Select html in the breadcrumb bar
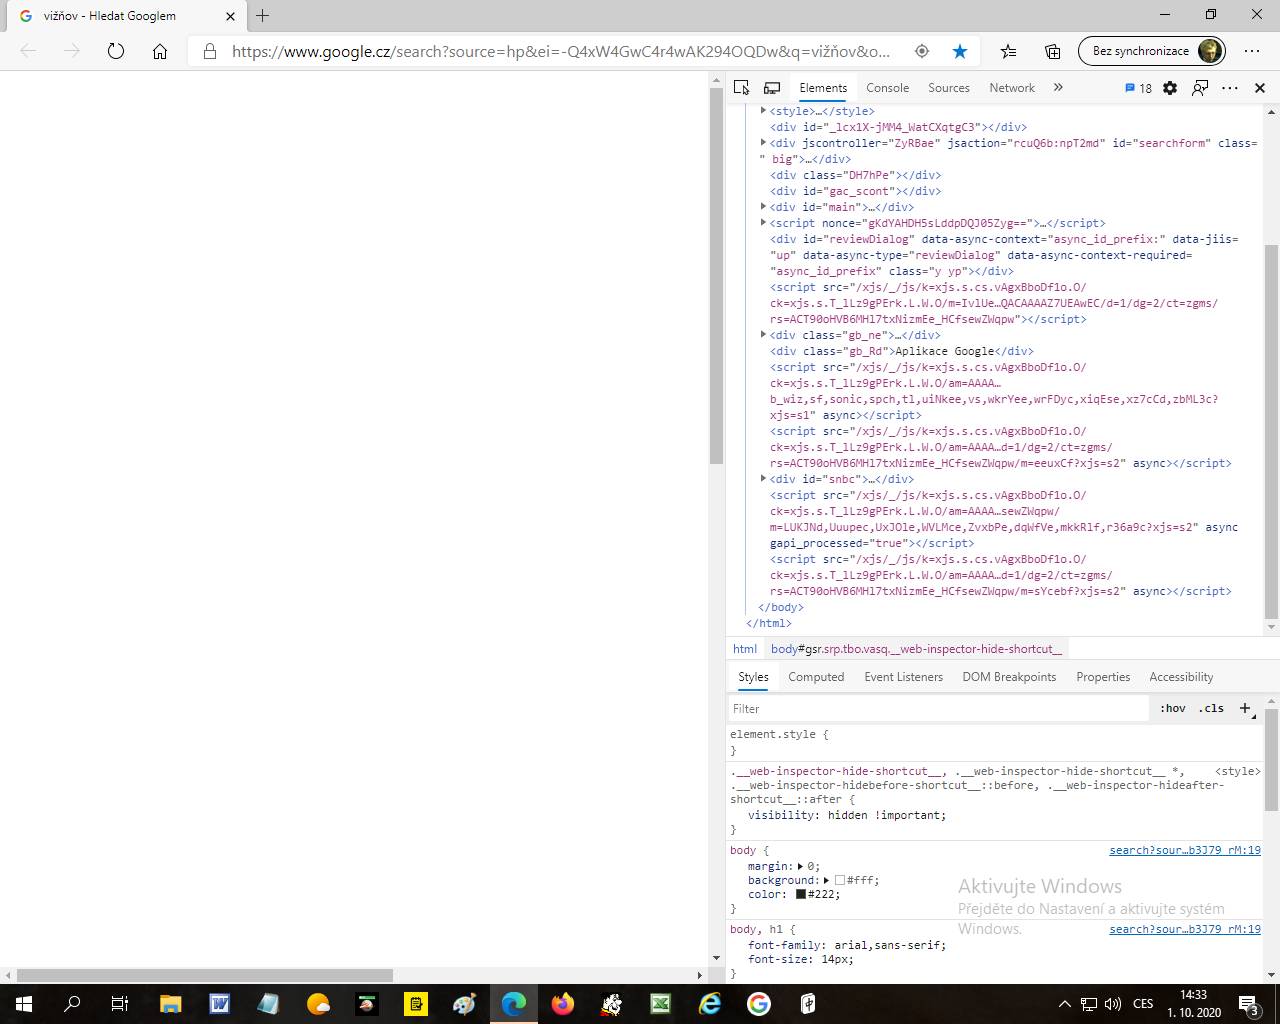This screenshot has height=1024, width=1280. pos(745,649)
